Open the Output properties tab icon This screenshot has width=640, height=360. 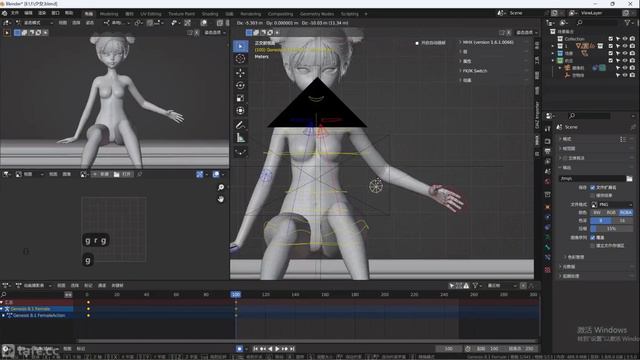coord(548,151)
